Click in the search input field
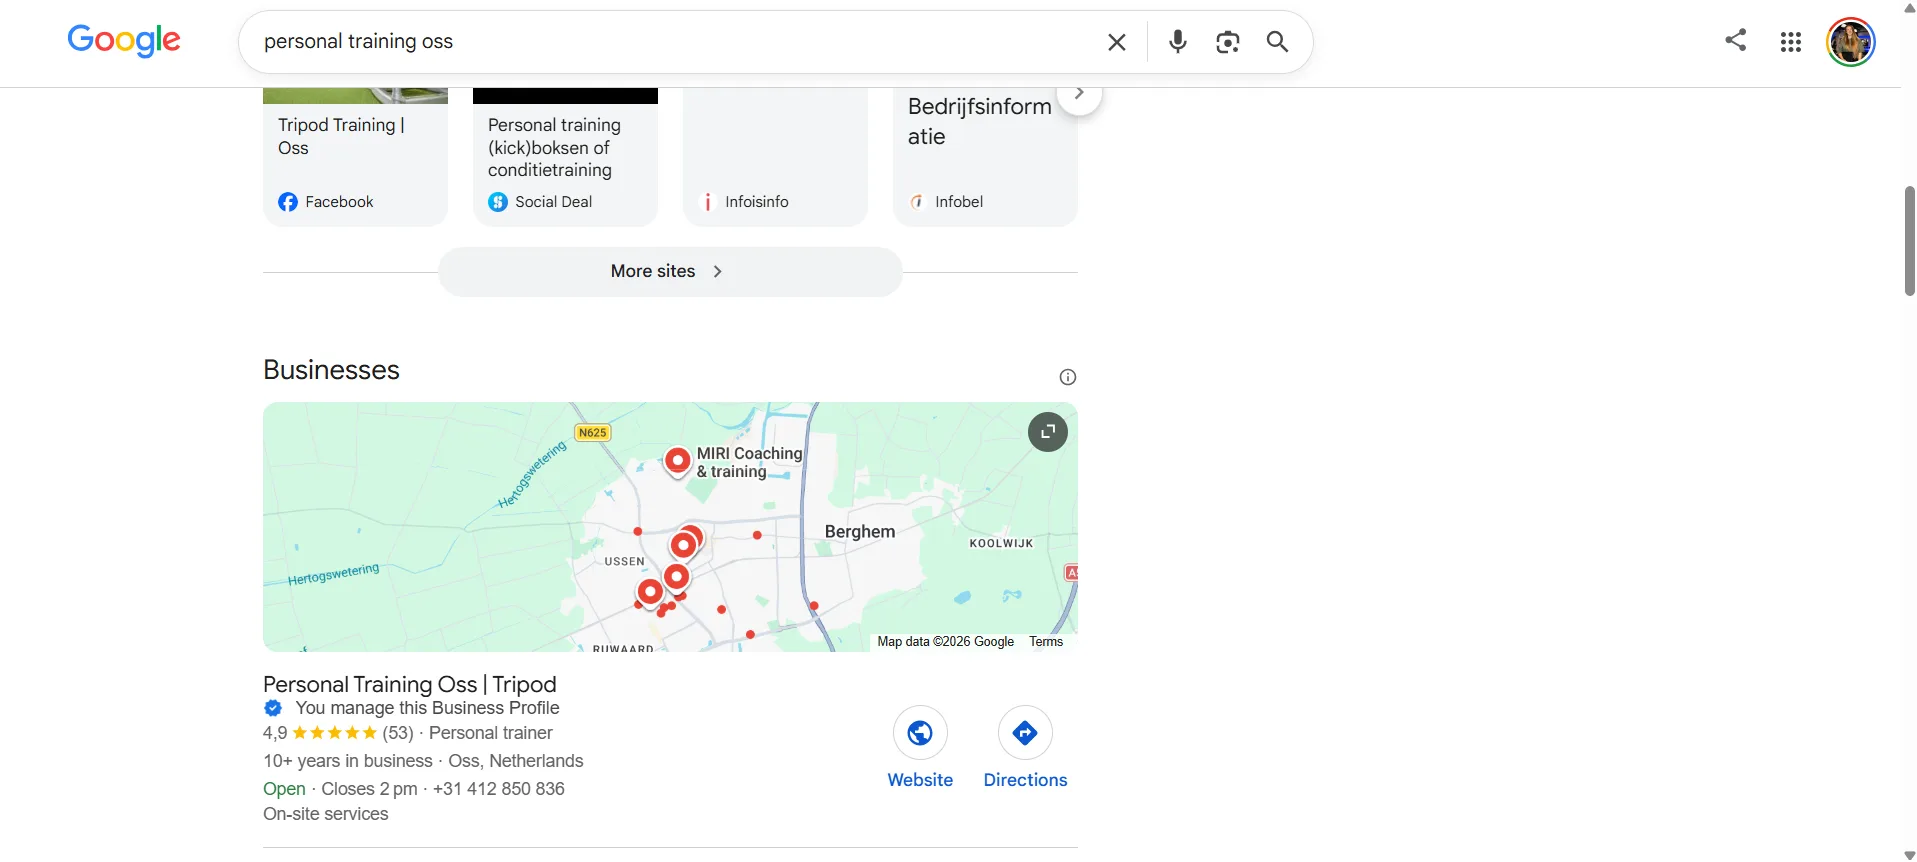 pos(670,42)
